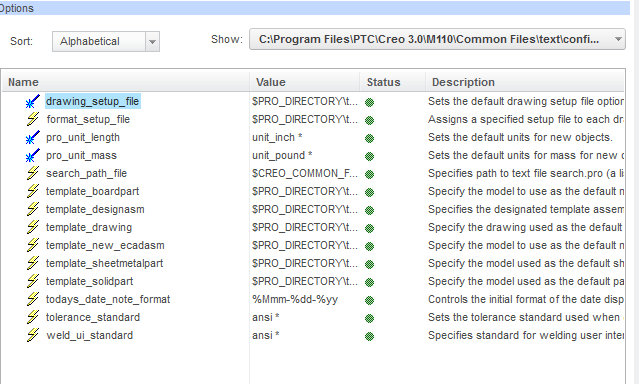Click the lightning icon beside template_solidpart
This screenshot has height=384, width=639.
(33, 281)
